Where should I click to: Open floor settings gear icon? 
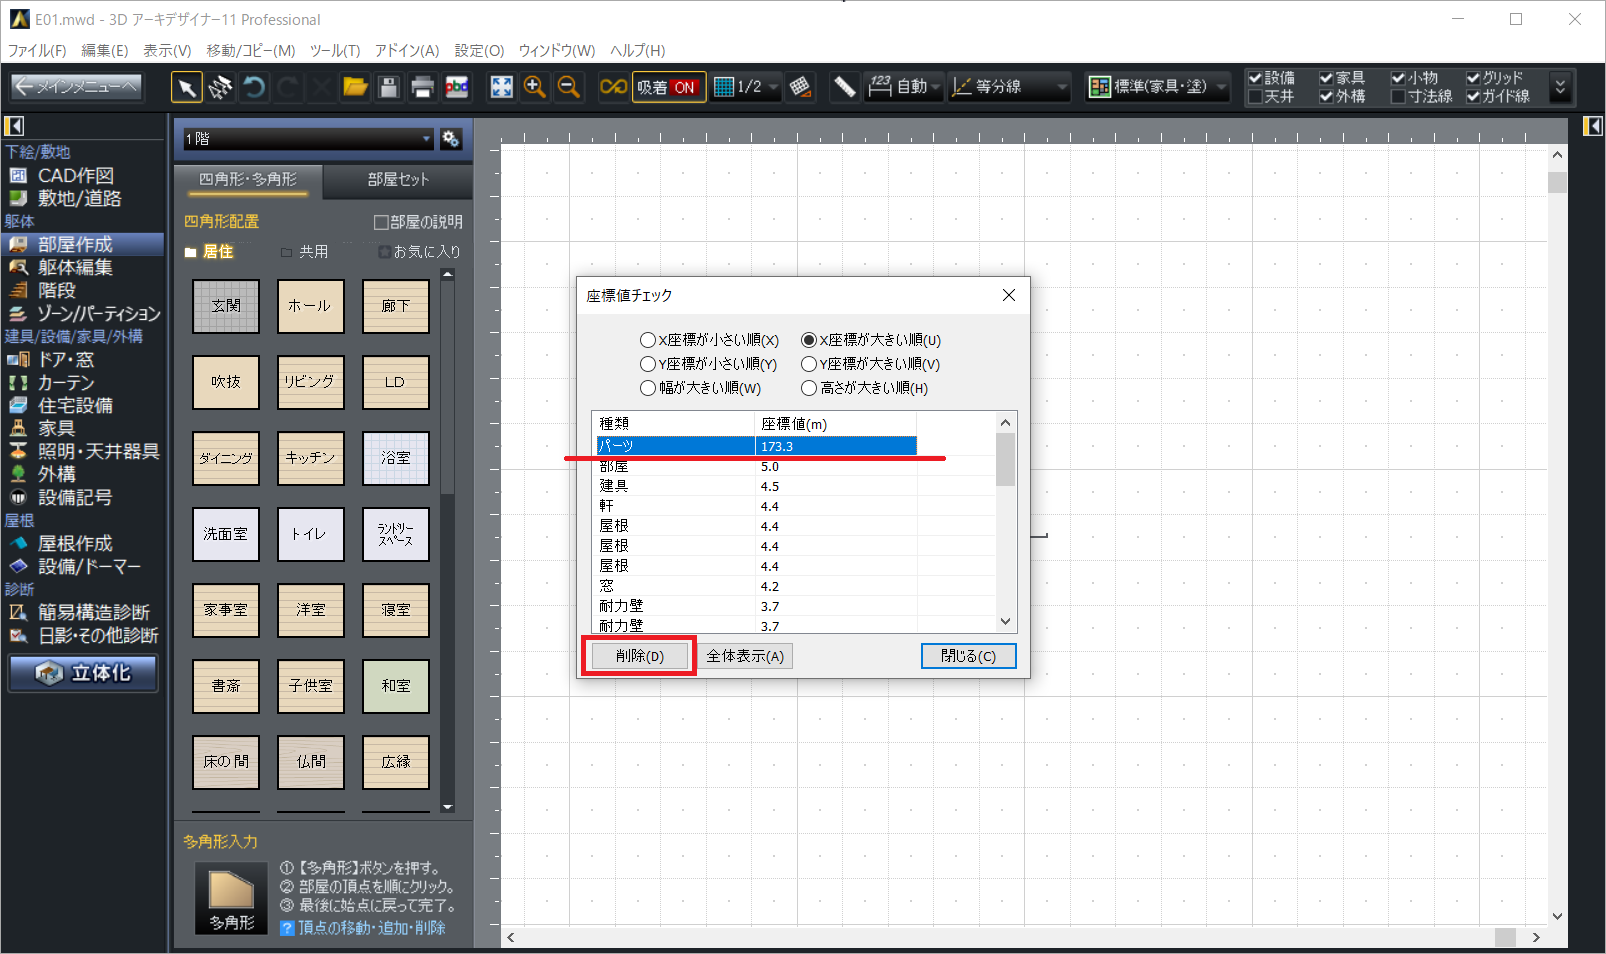click(x=451, y=139)
